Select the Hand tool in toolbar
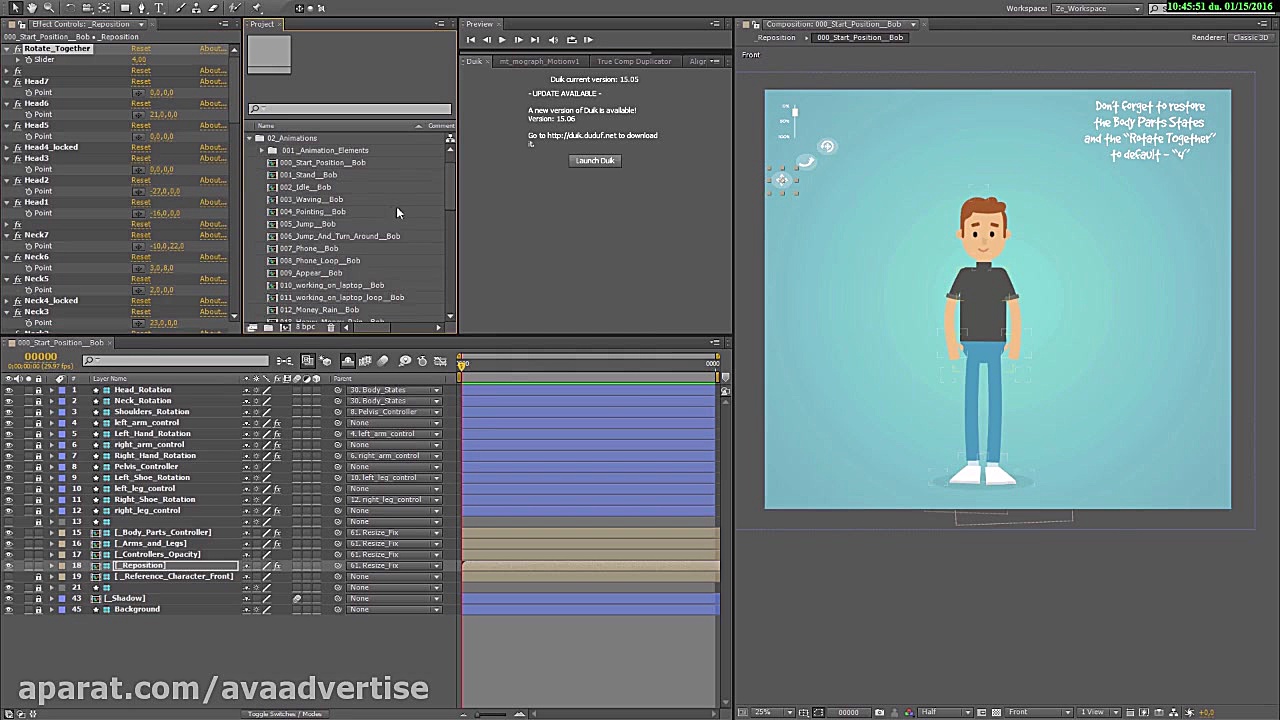The width and height of the screenshot is (1280, 720). click(33, 8)
